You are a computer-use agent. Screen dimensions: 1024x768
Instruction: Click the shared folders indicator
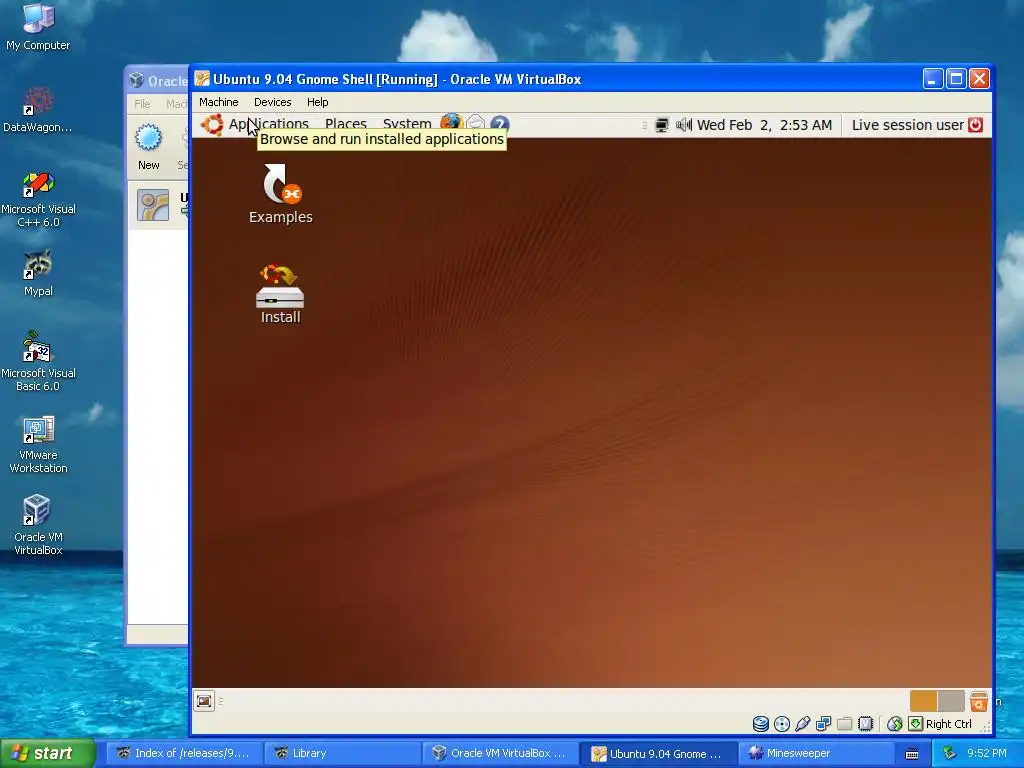pyautogui.click(x=844, y=724)
